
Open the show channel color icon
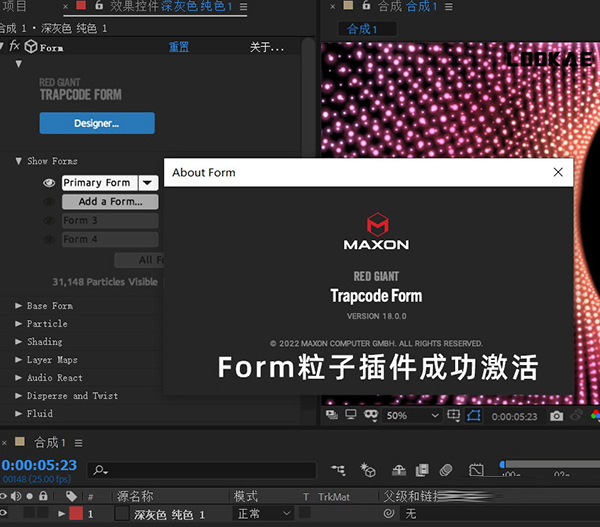[595, 415]
